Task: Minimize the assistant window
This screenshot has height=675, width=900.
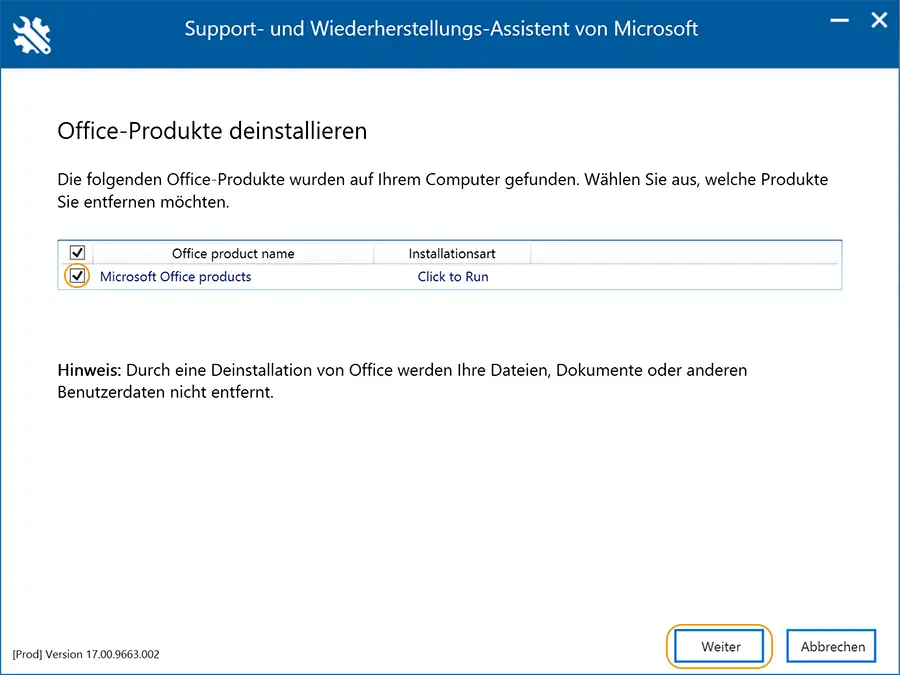Action: pos(839,21)
